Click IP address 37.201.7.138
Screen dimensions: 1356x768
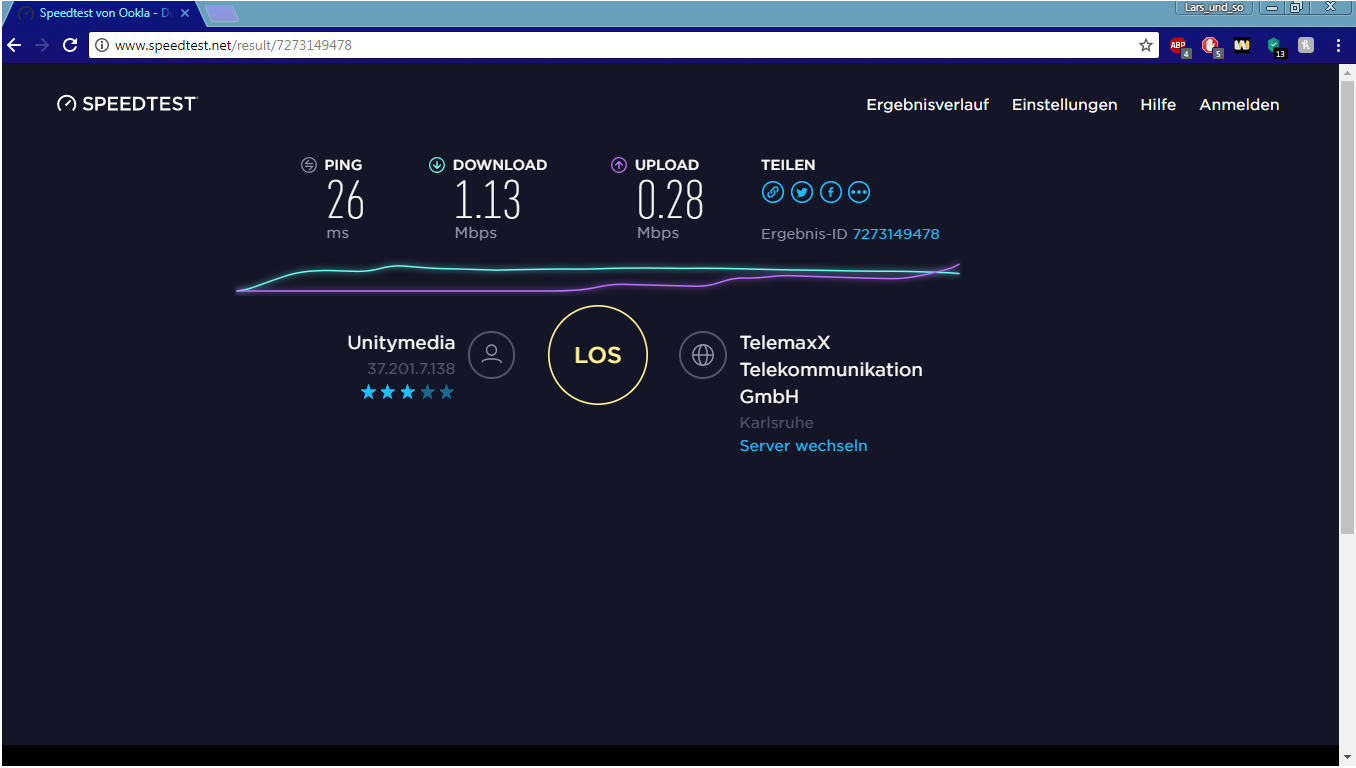coord(411,369)
